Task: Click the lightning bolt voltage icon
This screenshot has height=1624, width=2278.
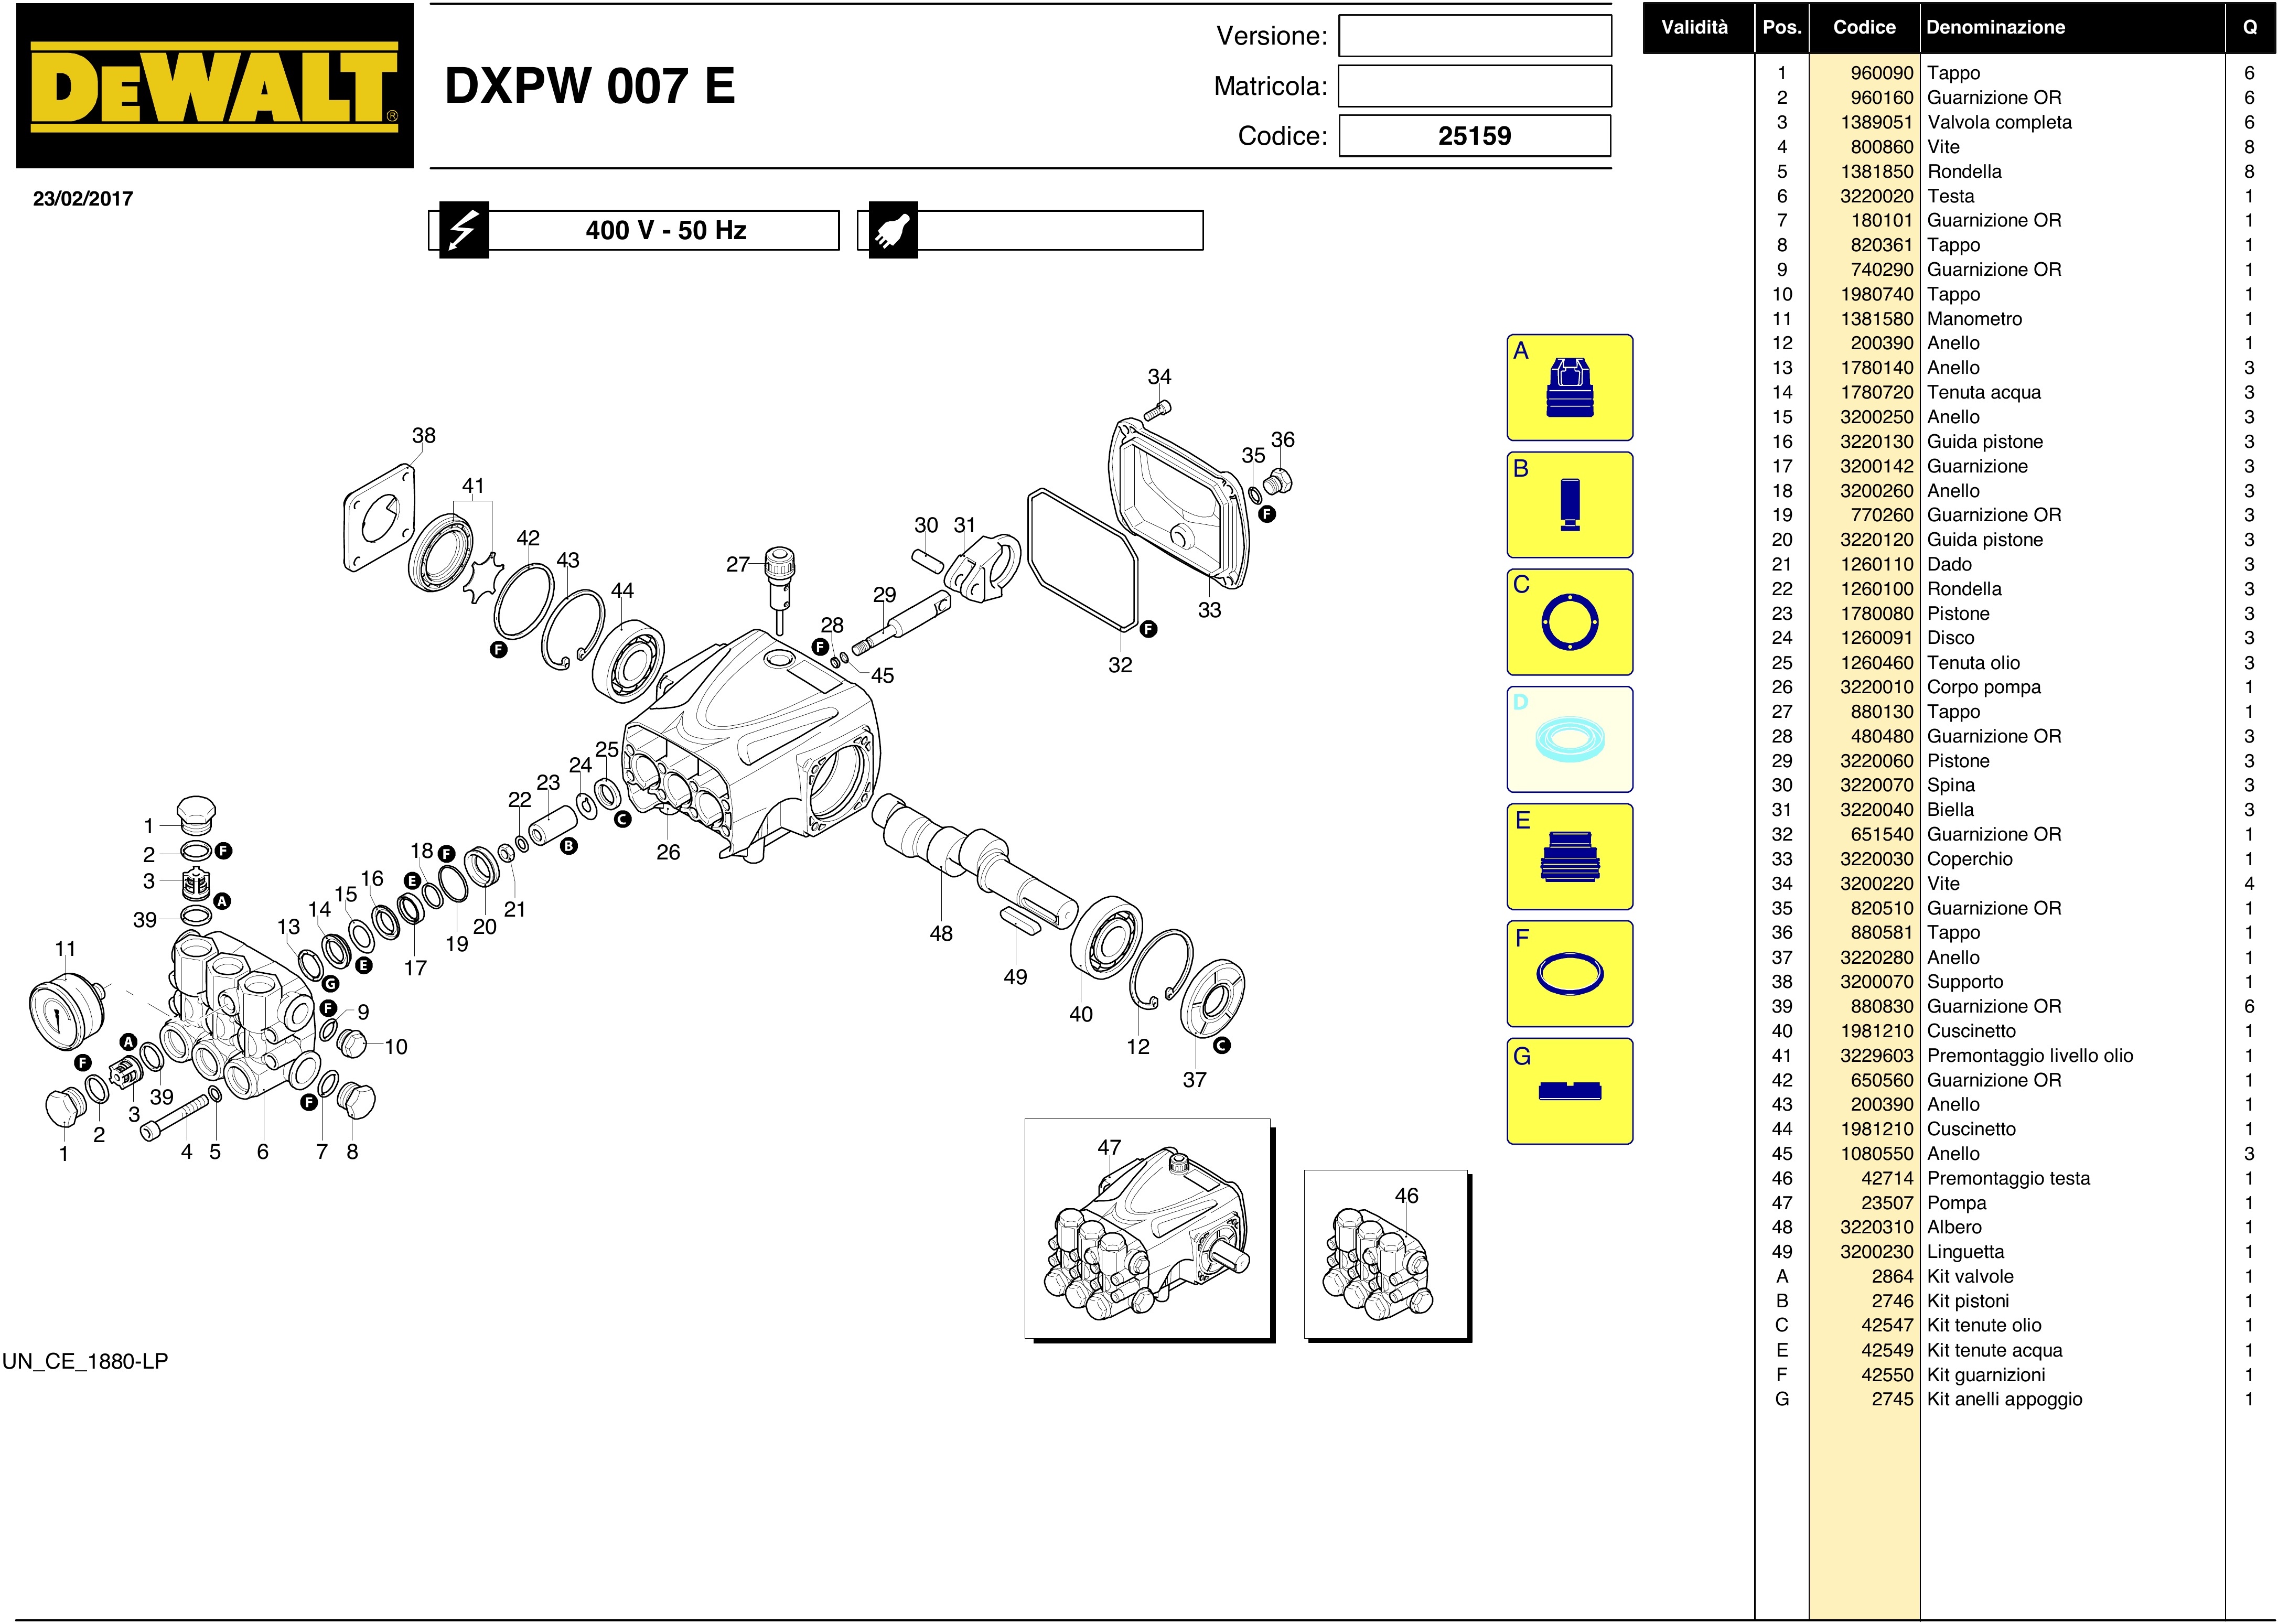Action: click(x=464, y=231)
